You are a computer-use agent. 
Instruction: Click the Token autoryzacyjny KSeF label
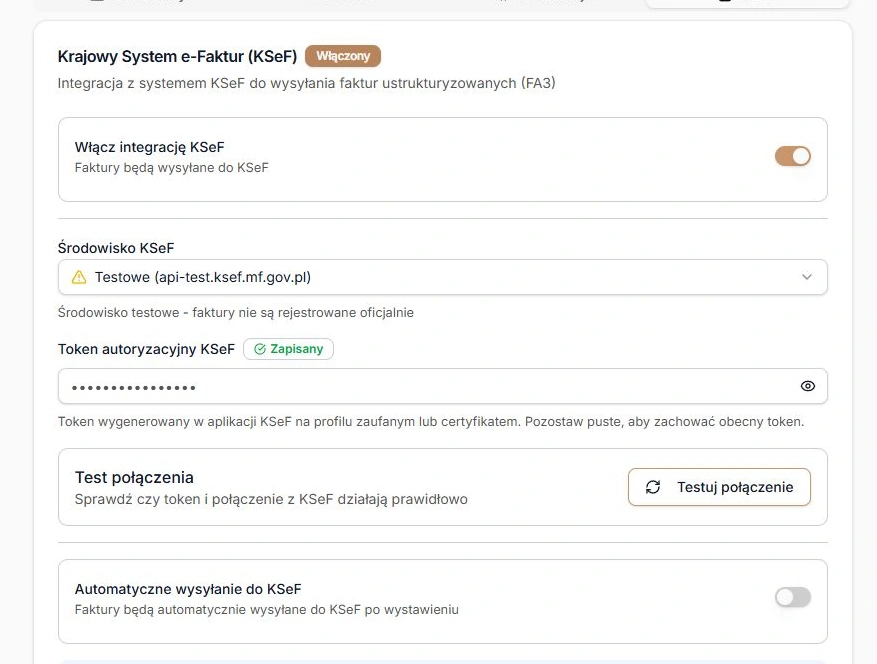(x=146, y=349)
